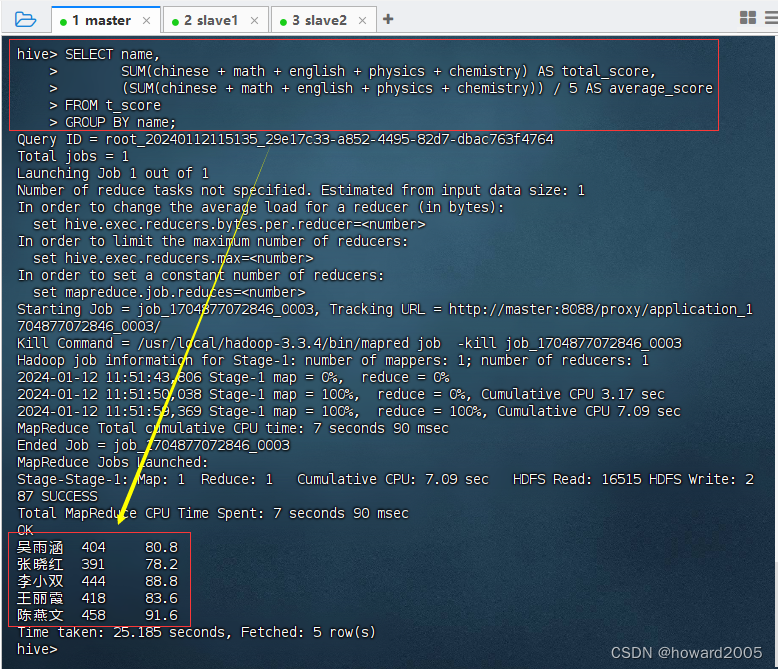The width and height of the screenshot is (778, 669).
Task: Add a new session tab with plus icon
Action: (388, 19)
